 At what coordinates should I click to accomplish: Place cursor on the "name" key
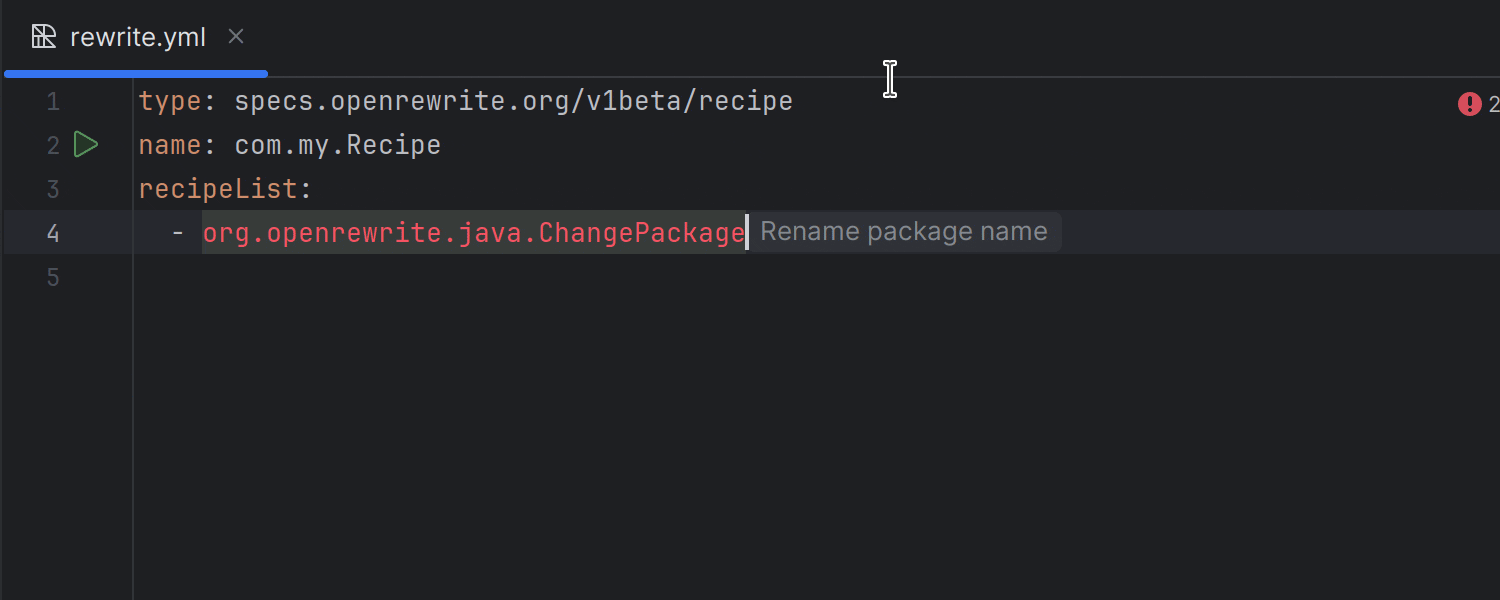pos(170,146)
